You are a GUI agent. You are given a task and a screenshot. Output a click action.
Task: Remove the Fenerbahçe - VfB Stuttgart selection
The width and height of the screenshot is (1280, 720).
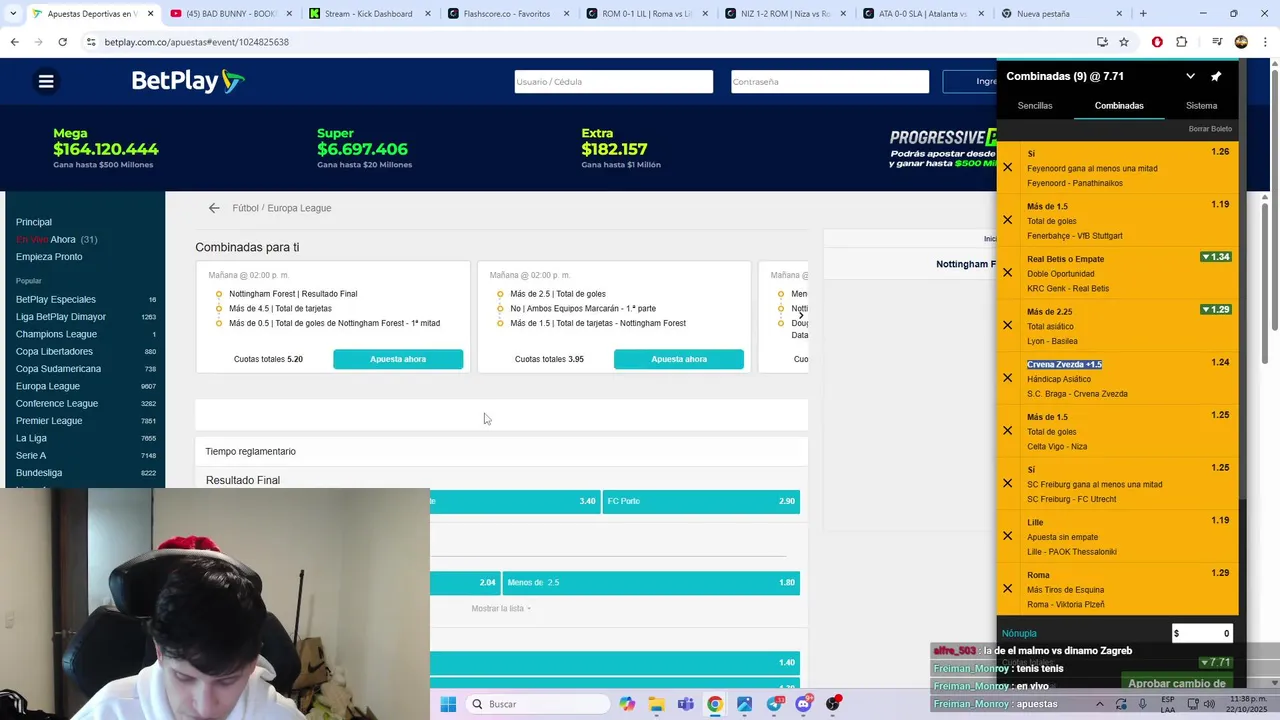[1008, 220]
